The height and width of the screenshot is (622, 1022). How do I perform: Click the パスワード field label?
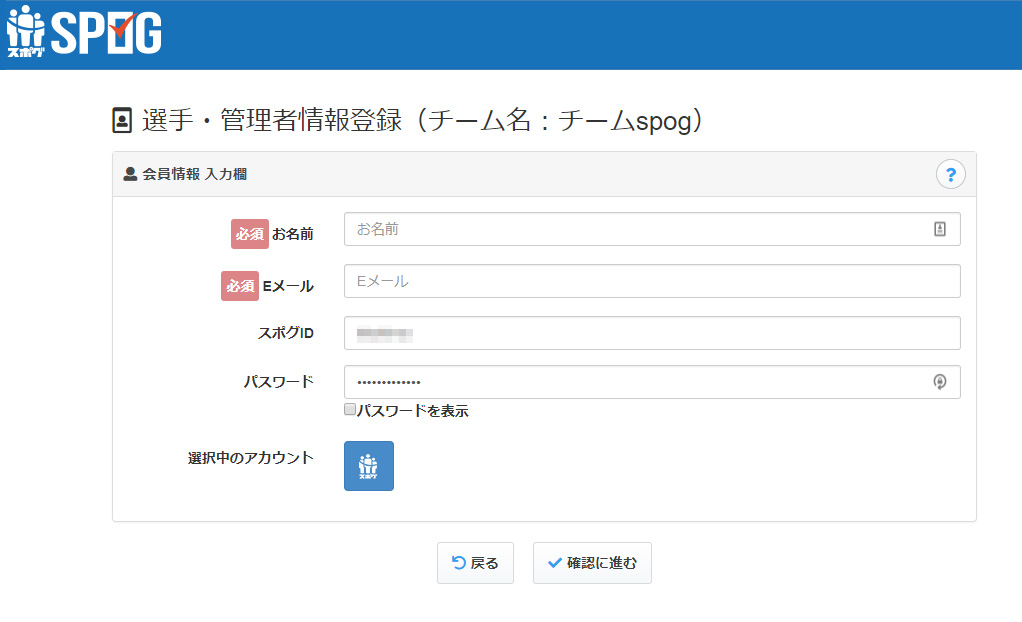278,381
